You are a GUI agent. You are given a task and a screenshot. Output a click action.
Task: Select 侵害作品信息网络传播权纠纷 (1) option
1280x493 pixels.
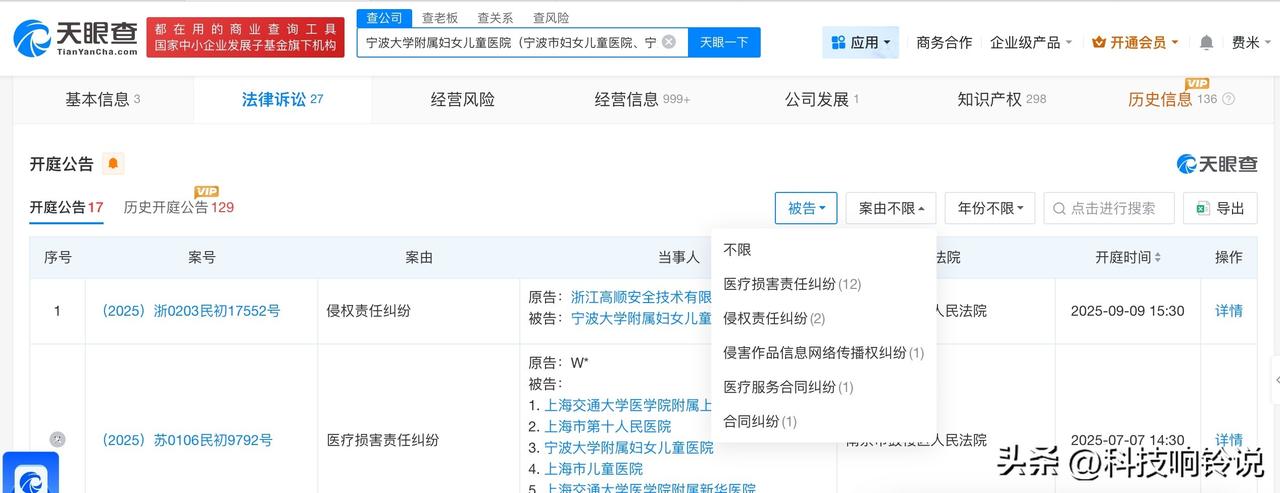824,352
